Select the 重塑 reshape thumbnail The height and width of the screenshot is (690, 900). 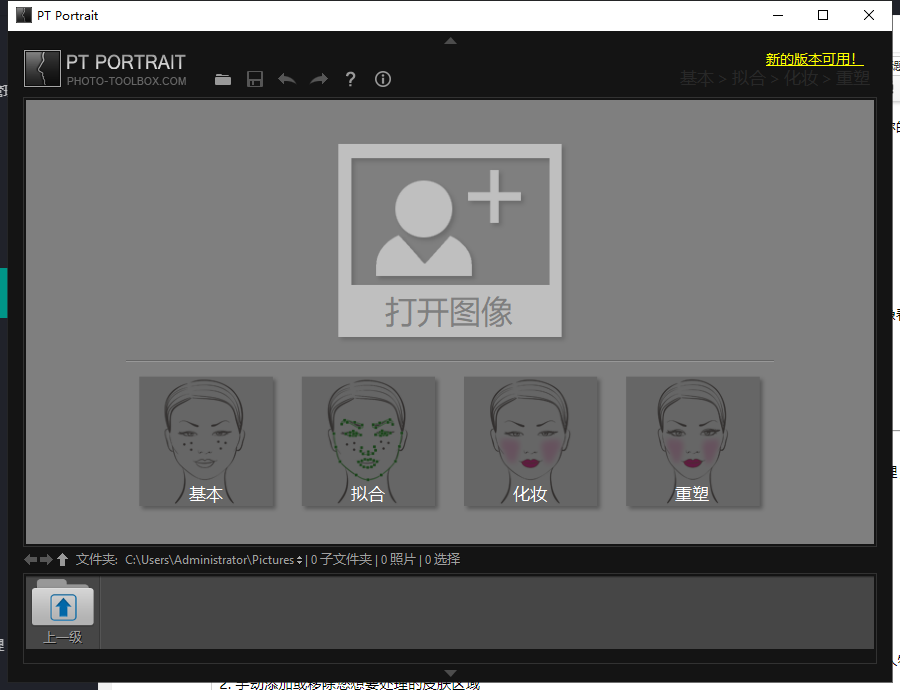pyautogui.click(x=692, y=442)
